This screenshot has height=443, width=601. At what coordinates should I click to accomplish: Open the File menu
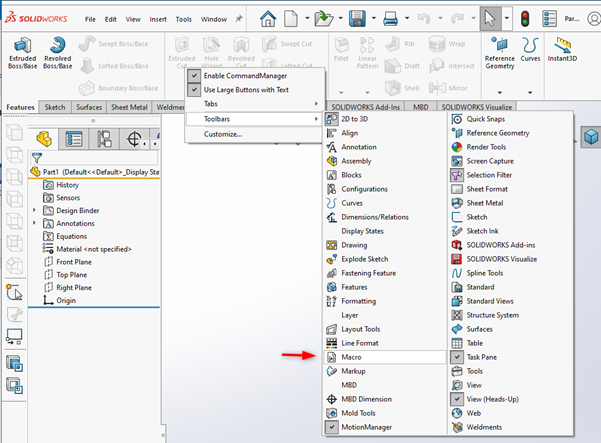[x=90, y=19]
